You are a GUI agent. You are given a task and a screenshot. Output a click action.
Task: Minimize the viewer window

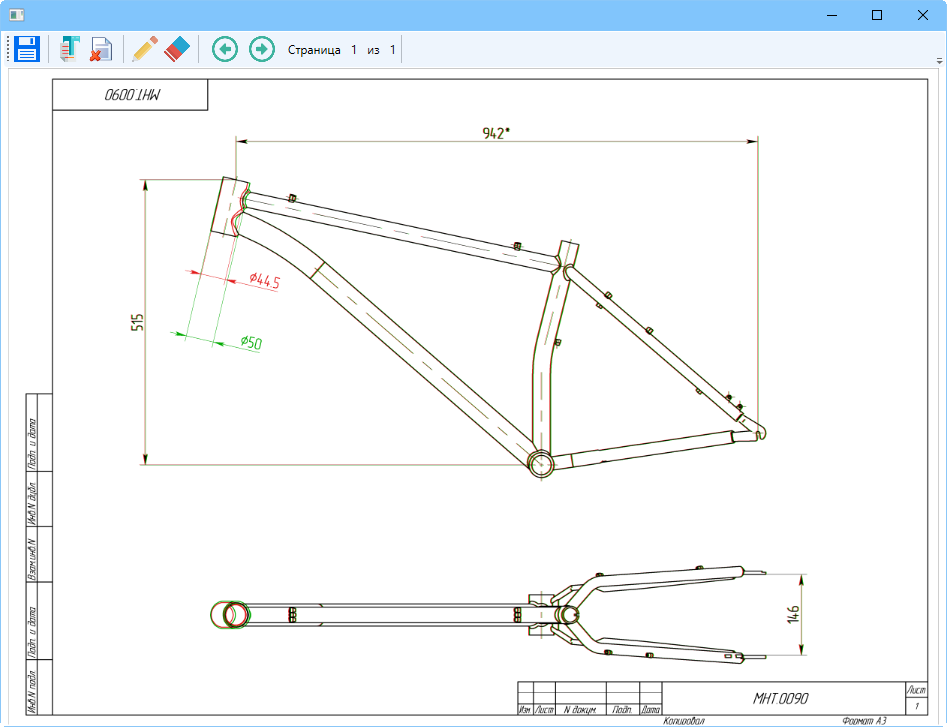click(831, 15)
